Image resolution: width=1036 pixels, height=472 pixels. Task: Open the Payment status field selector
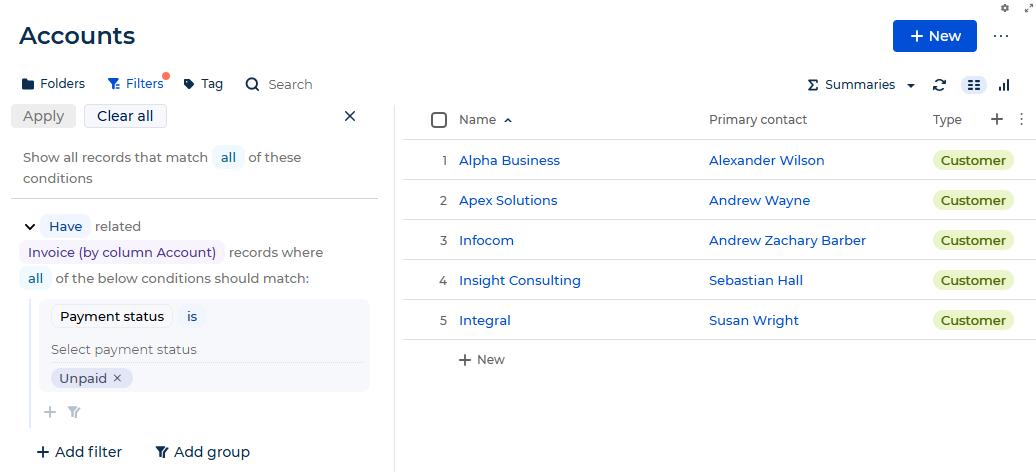point(112,316)
